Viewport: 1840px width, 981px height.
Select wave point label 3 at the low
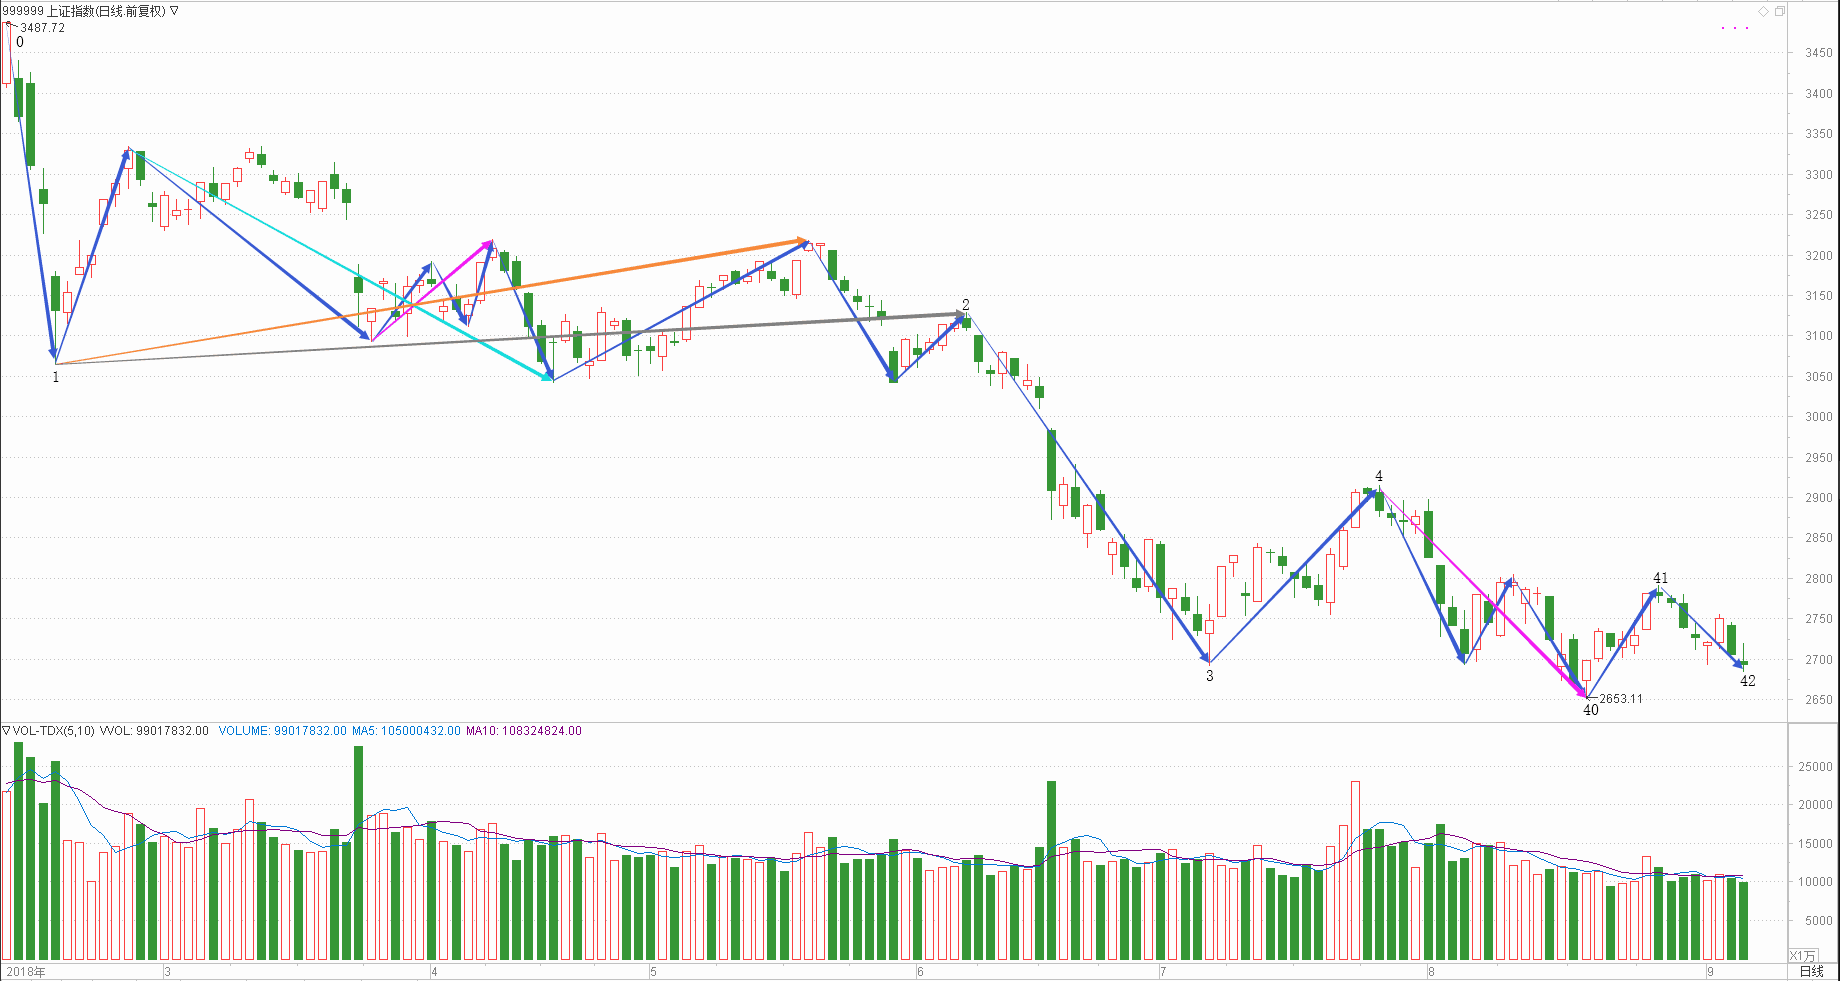pyautogui.click(x=1209, y=676)
